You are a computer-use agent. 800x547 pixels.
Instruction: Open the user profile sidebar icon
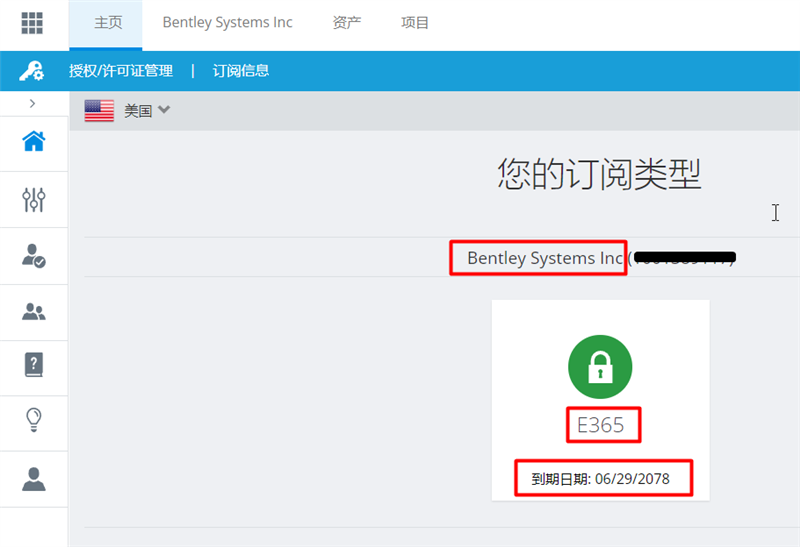[x=34, y=479]
